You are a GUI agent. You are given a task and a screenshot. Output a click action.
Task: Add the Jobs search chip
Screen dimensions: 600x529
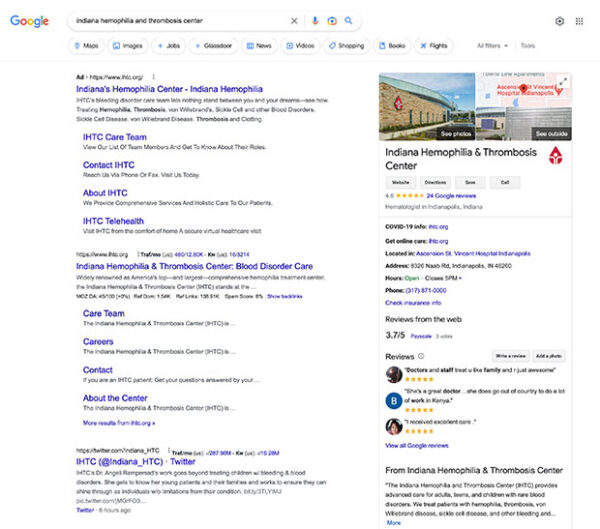tap(169, 46)
